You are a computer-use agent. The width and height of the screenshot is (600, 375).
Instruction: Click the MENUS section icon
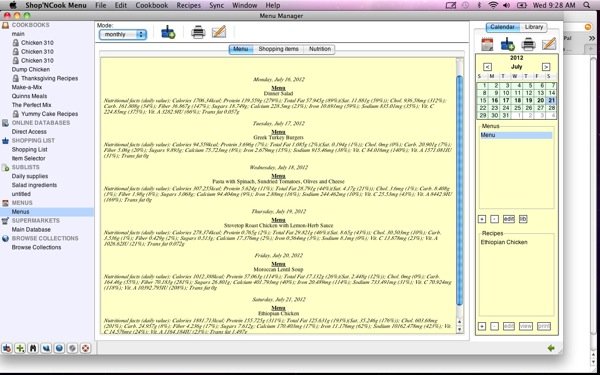tap(5, 203)
